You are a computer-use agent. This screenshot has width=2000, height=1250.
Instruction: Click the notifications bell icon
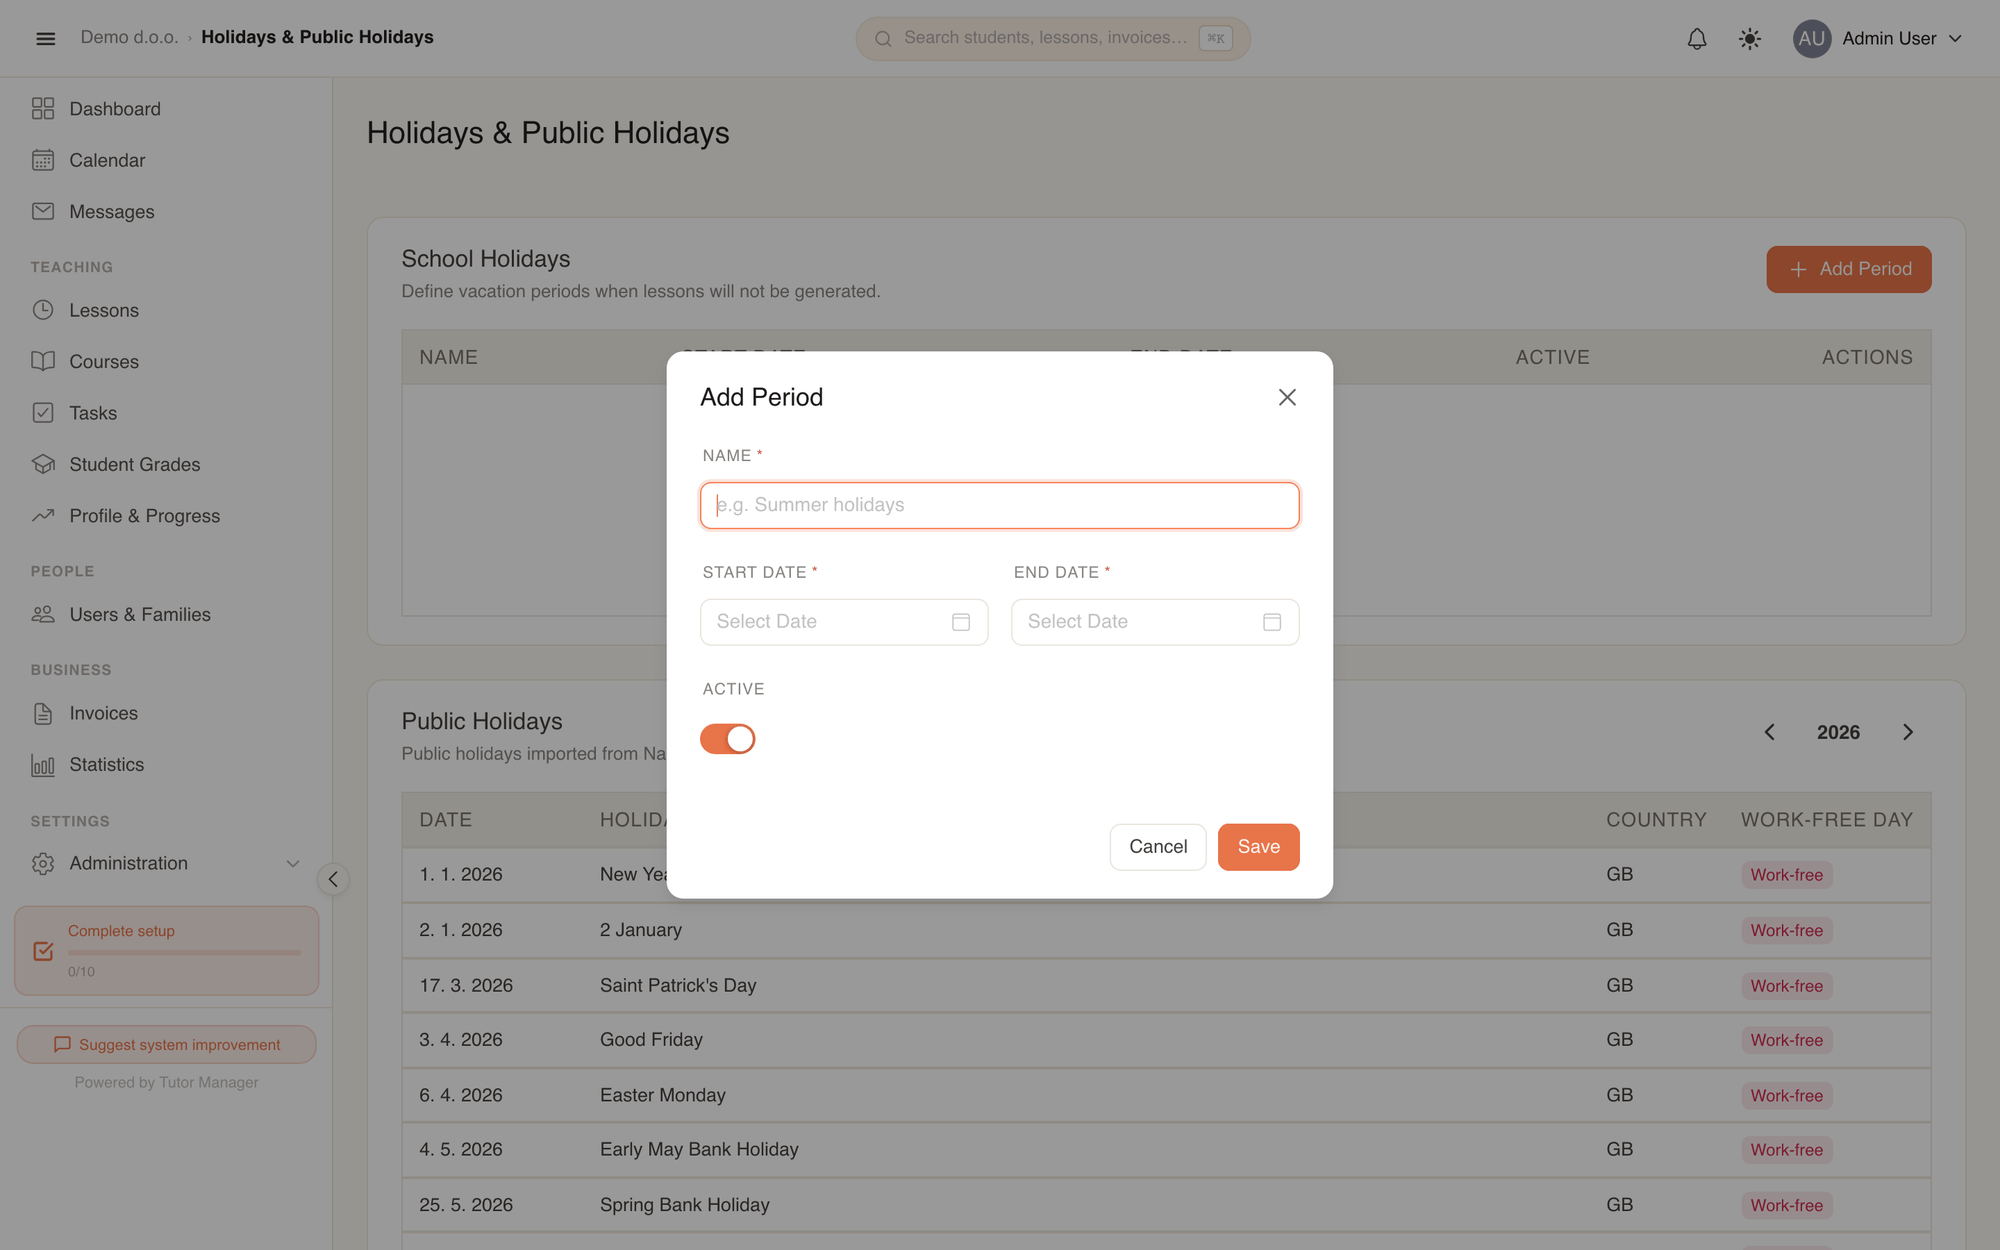[1697, 38]
